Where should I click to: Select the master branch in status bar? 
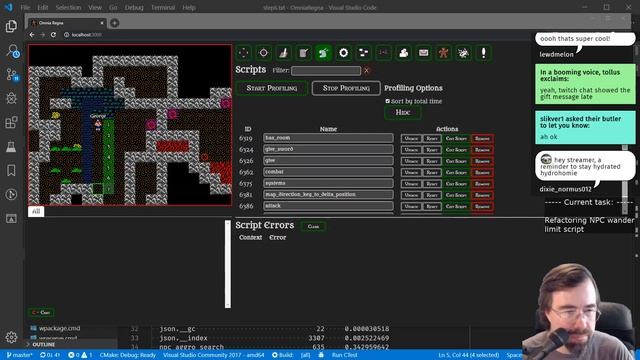(19, 355)
